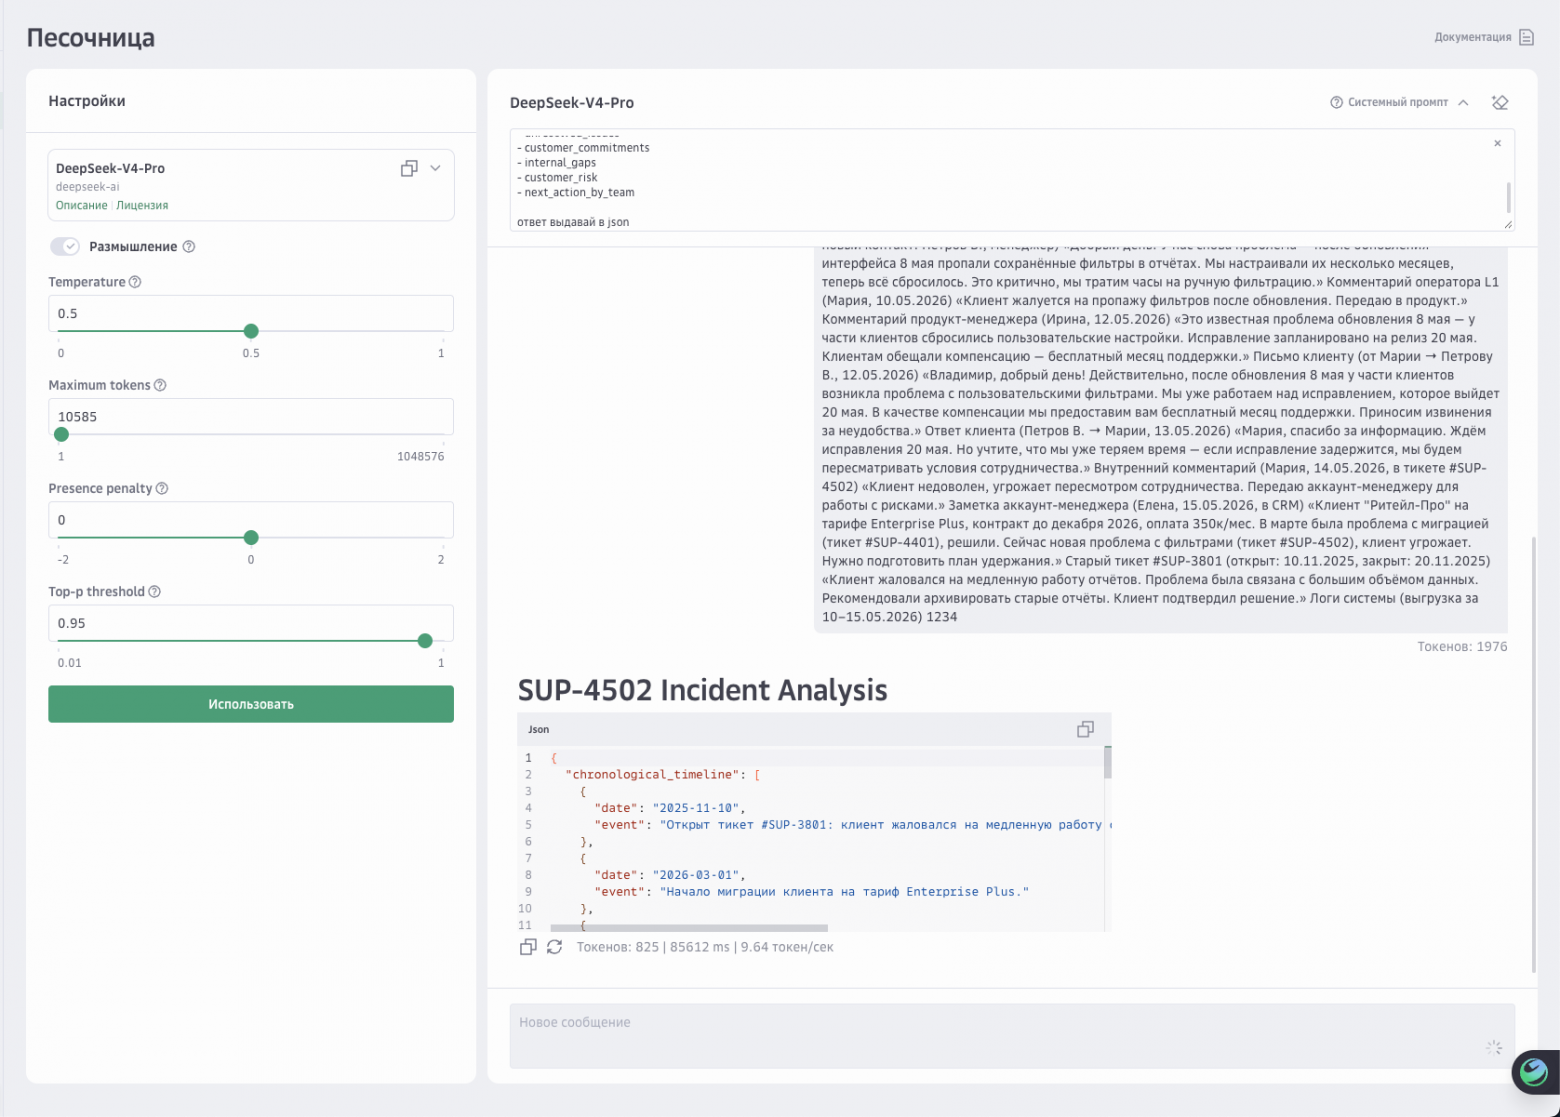Use the chat panel vertical scrollbar
Screen dimensions: 1560x1117
point(1534,755)
